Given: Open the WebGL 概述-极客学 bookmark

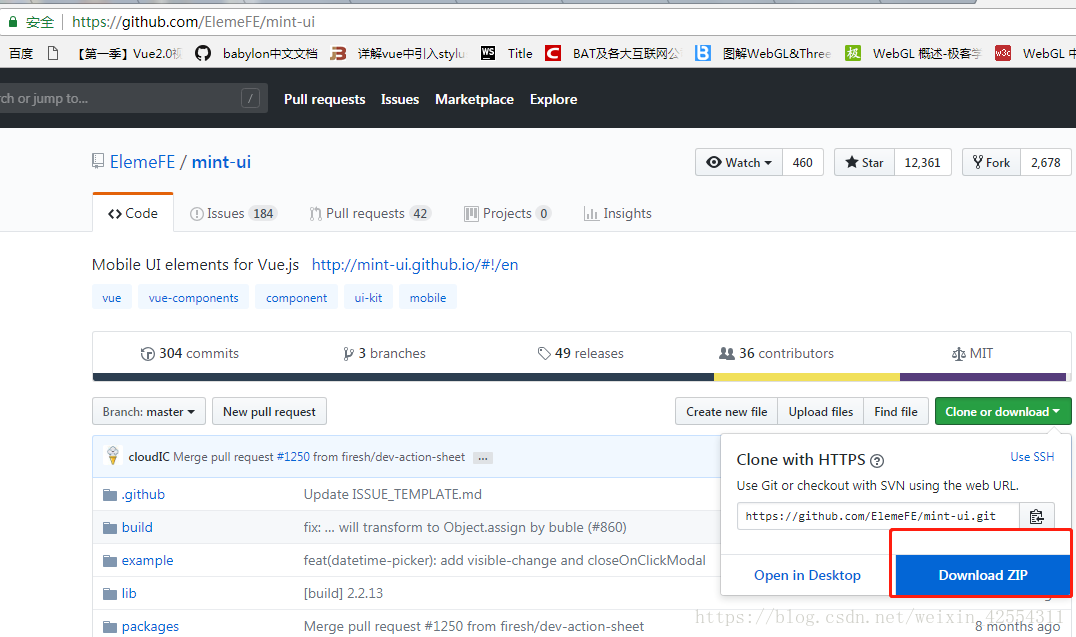Looking at the screenshot, I should pyautogui.click(x=913, y=54).
